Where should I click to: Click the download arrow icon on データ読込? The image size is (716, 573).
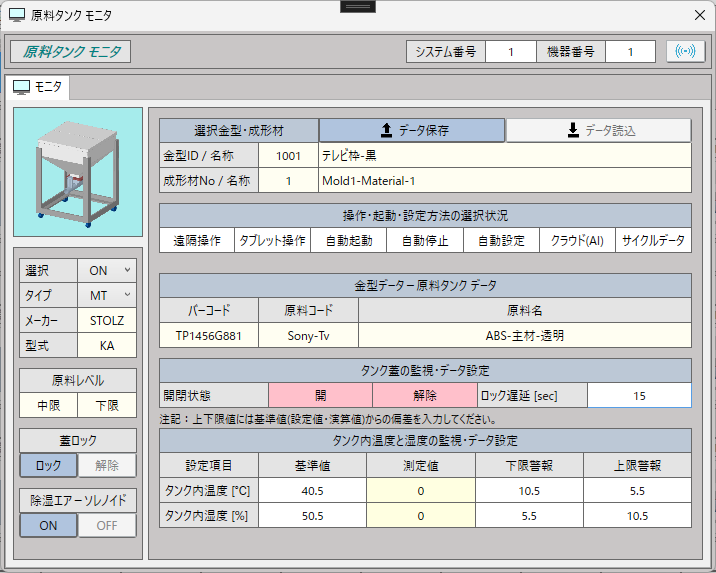tap(573, 131)
